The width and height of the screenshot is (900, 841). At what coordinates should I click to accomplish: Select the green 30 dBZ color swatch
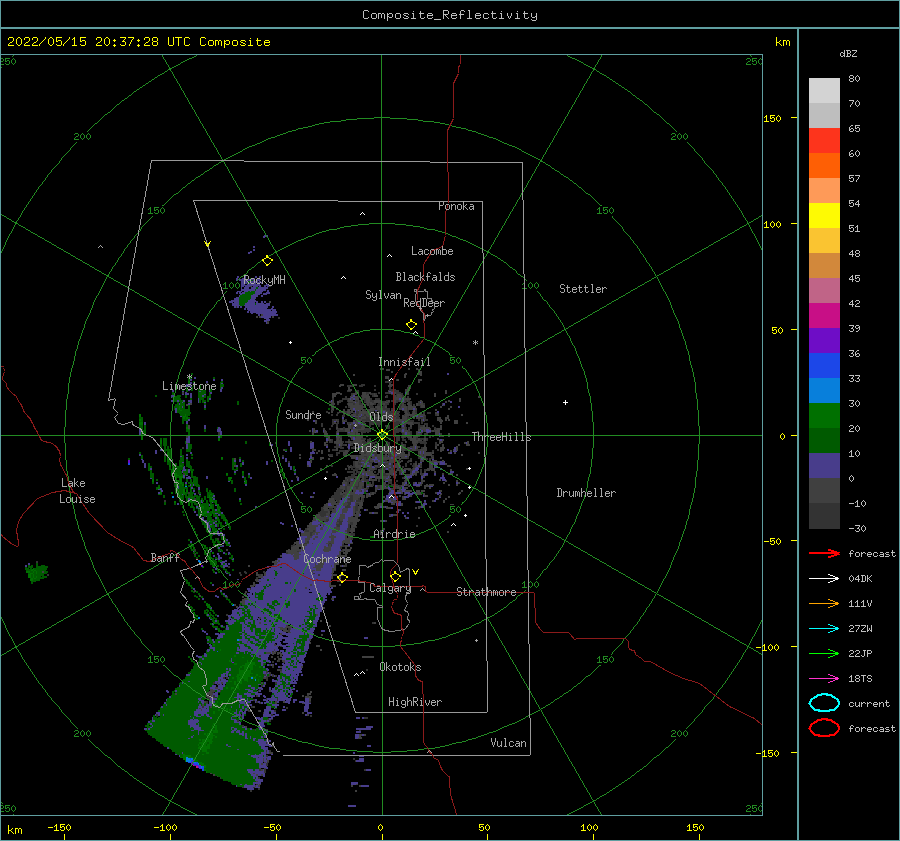pyautogui.click(x=824, y=415)
